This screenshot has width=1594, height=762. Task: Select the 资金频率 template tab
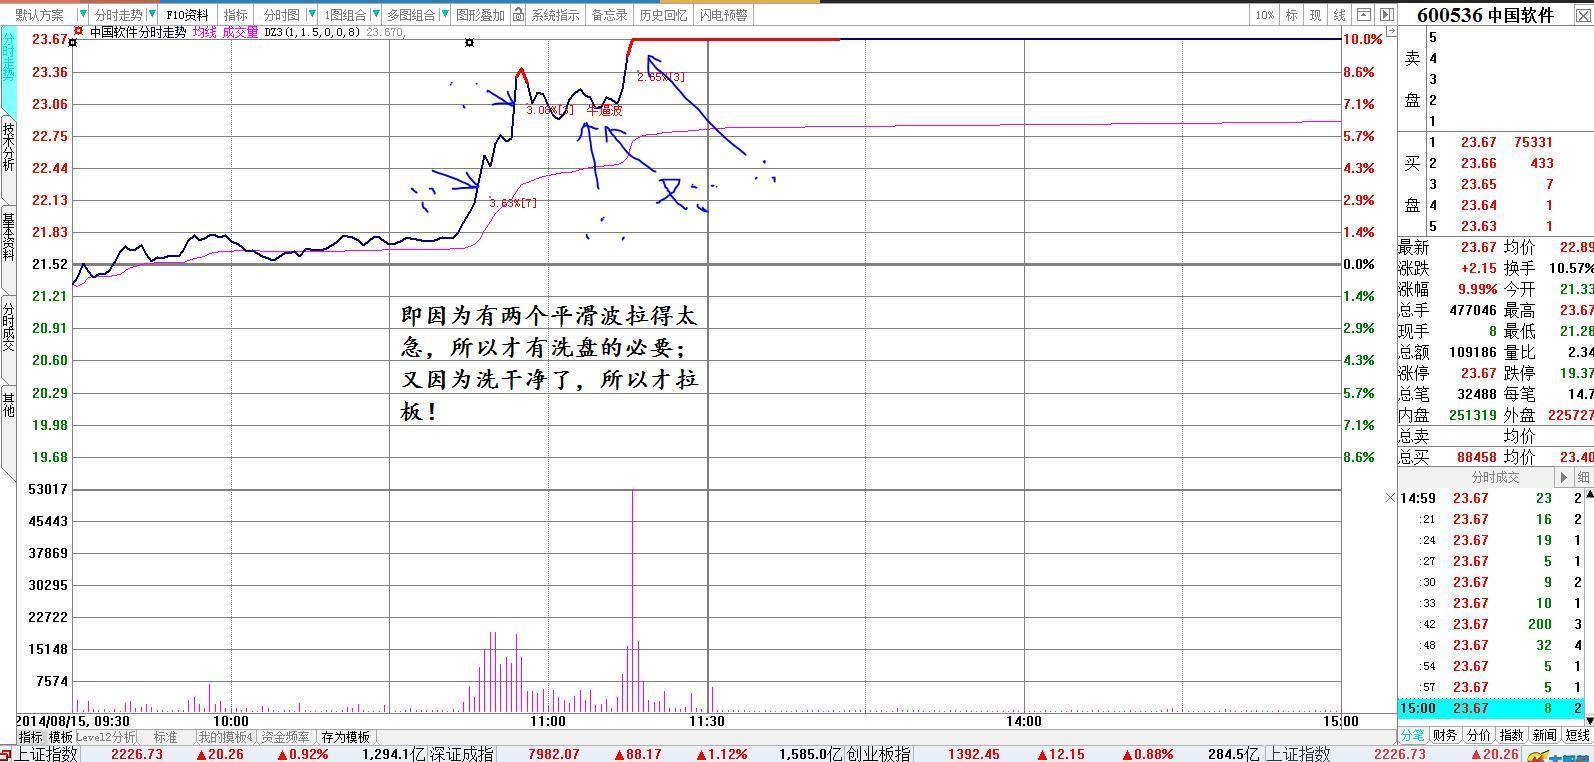pyautogui.click(x=285, y=737)
